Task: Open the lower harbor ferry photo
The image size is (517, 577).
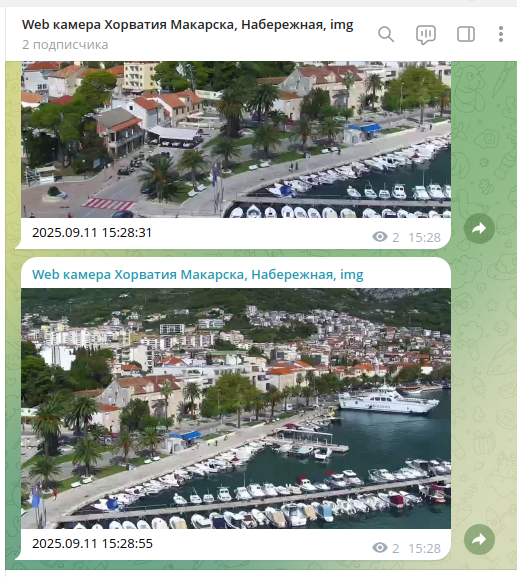Action: click(236, 408)
